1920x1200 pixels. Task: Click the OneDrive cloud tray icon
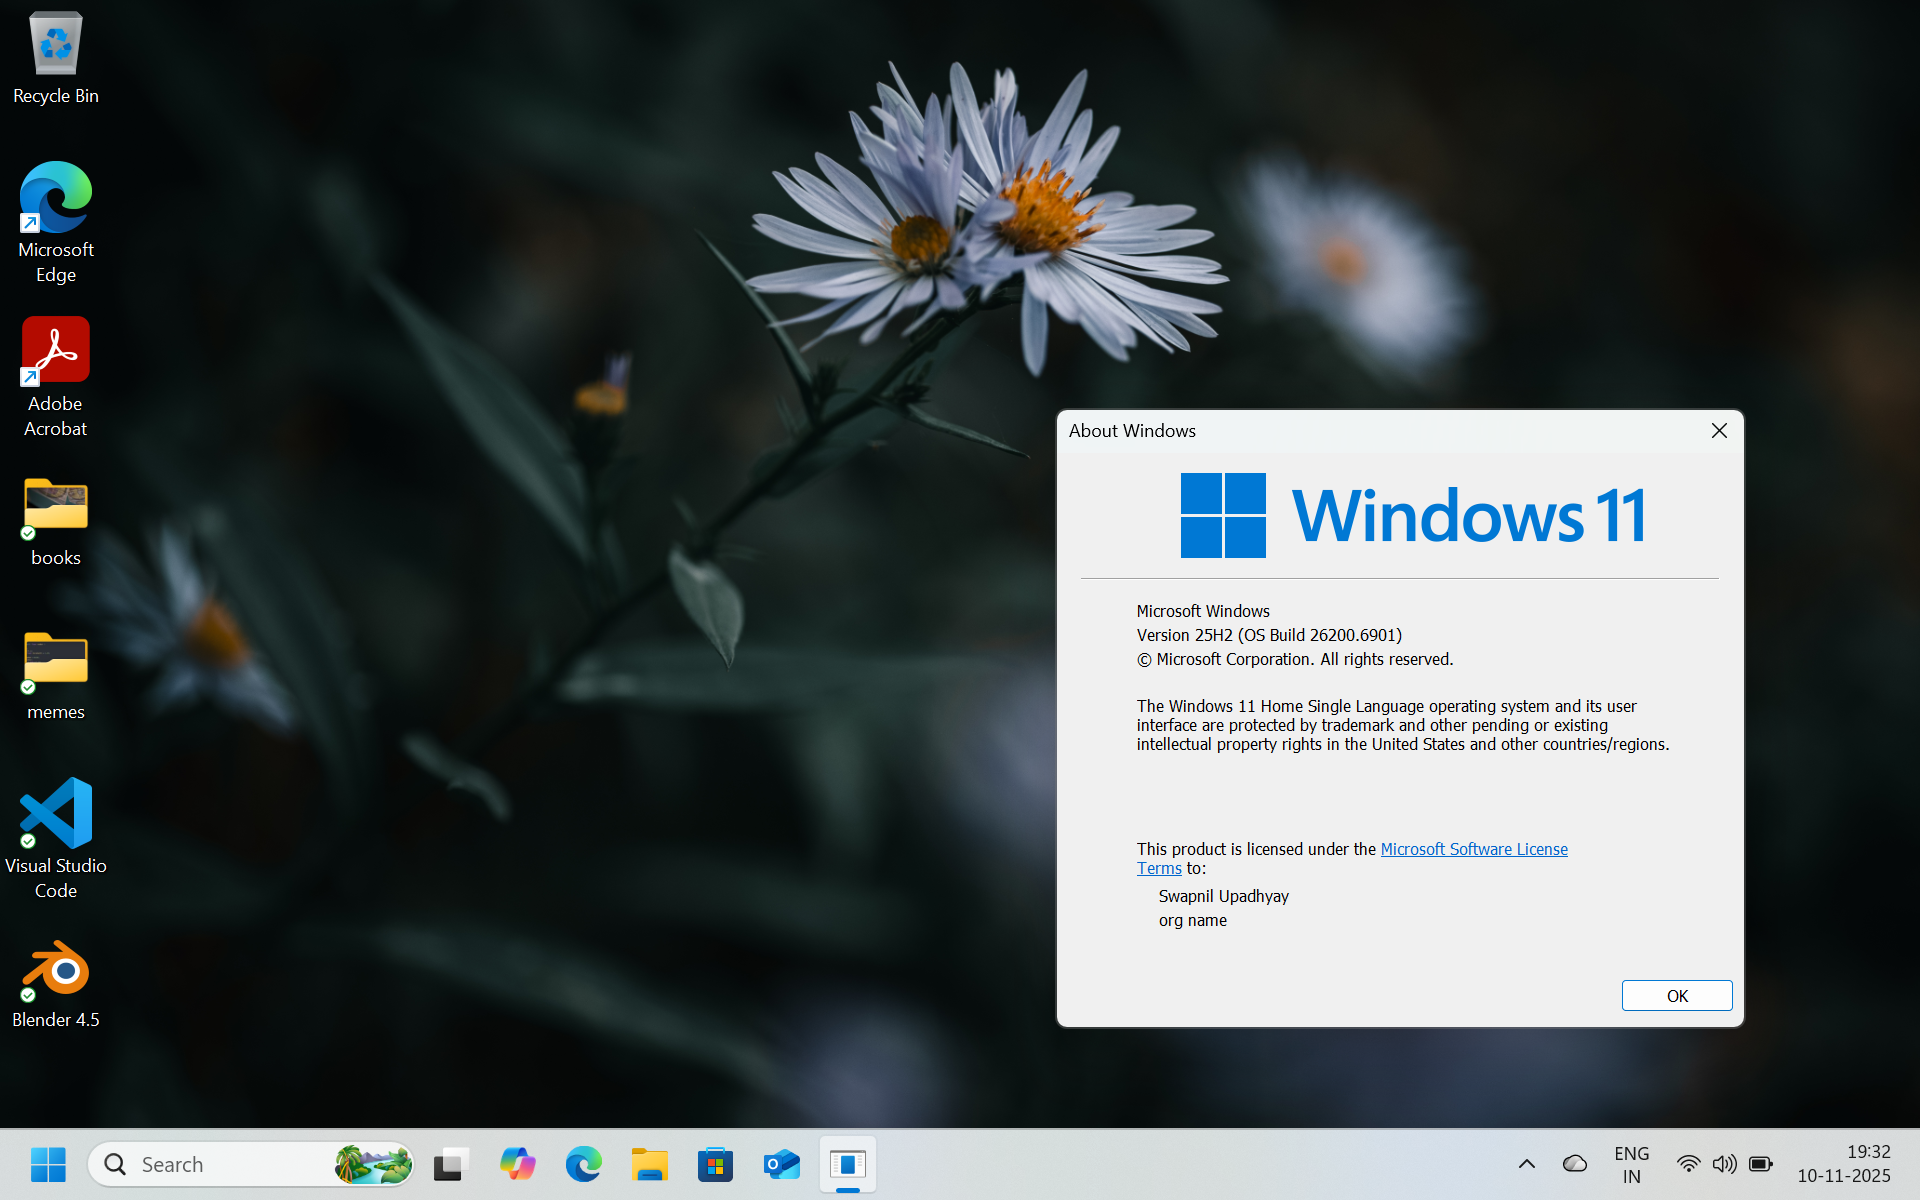pos(1575,1164)
